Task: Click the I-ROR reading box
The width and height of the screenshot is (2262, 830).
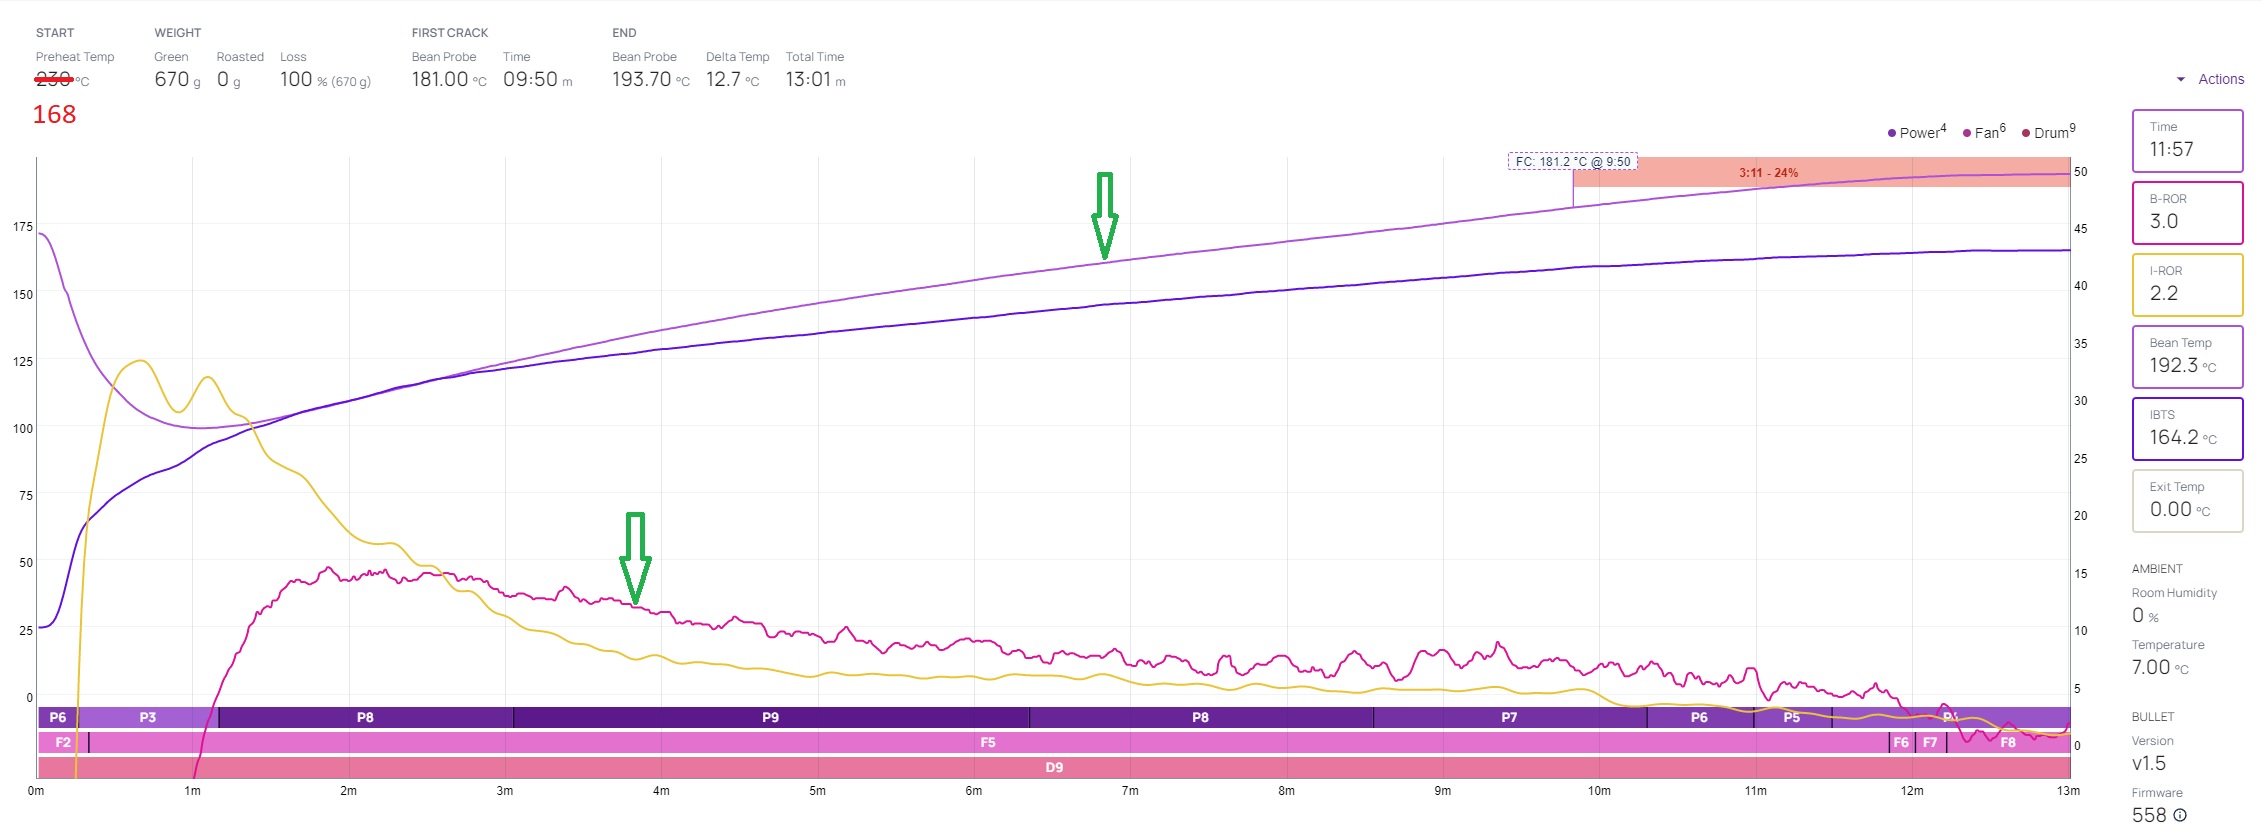Action: click(2187, 284)
